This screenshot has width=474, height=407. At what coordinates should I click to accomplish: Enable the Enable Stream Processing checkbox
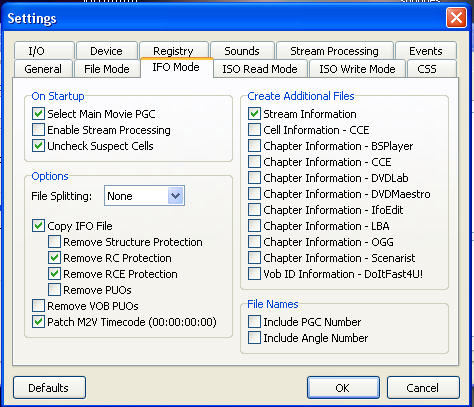(38, 130)
